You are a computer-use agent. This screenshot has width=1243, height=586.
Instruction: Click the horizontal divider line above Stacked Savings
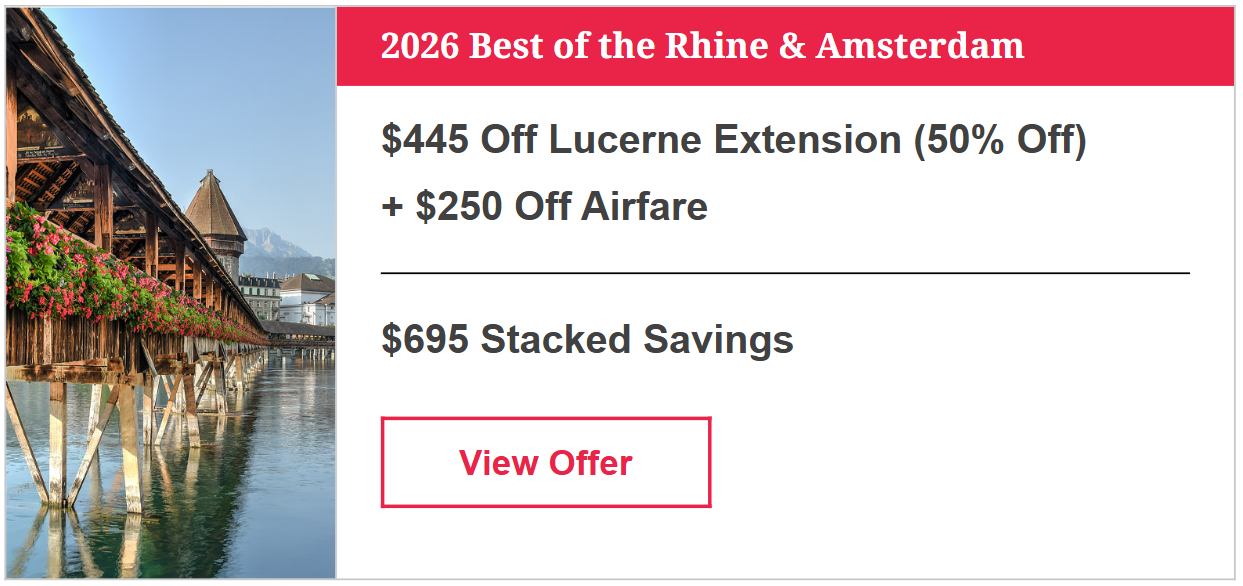(785, 272)
